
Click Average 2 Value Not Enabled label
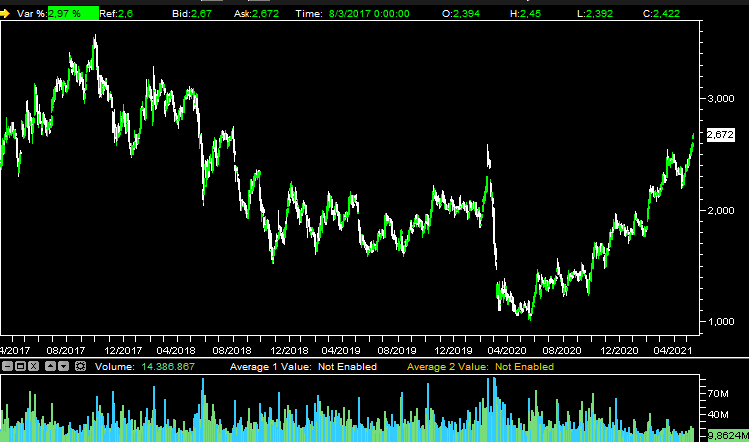[x=480, y=367]
